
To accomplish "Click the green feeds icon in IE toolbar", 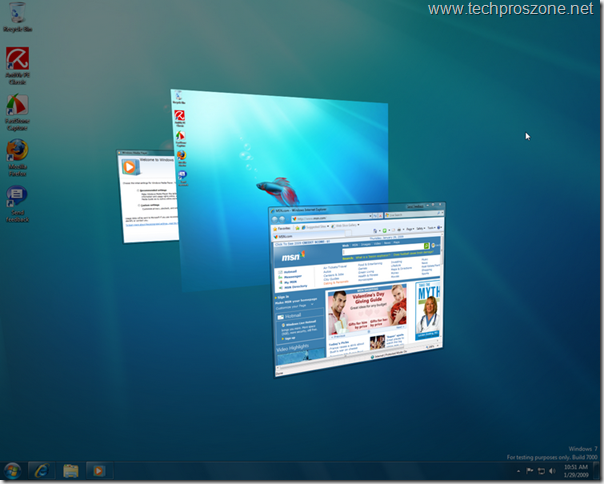I will pyautogui.click(x=384, y=230).
